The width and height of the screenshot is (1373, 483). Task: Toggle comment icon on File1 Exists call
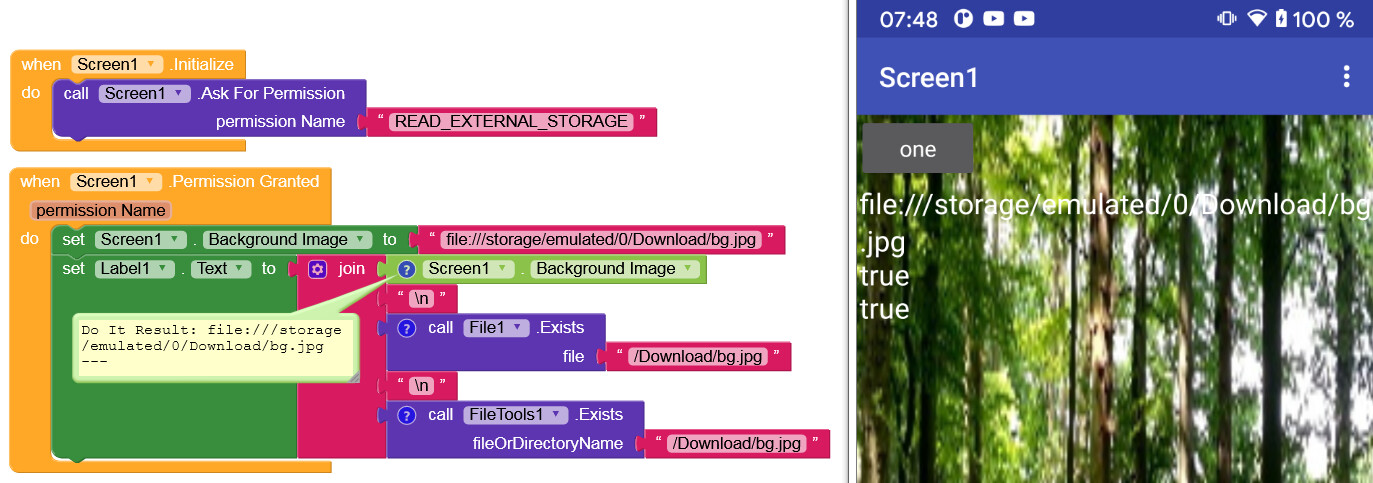point(406,328)
